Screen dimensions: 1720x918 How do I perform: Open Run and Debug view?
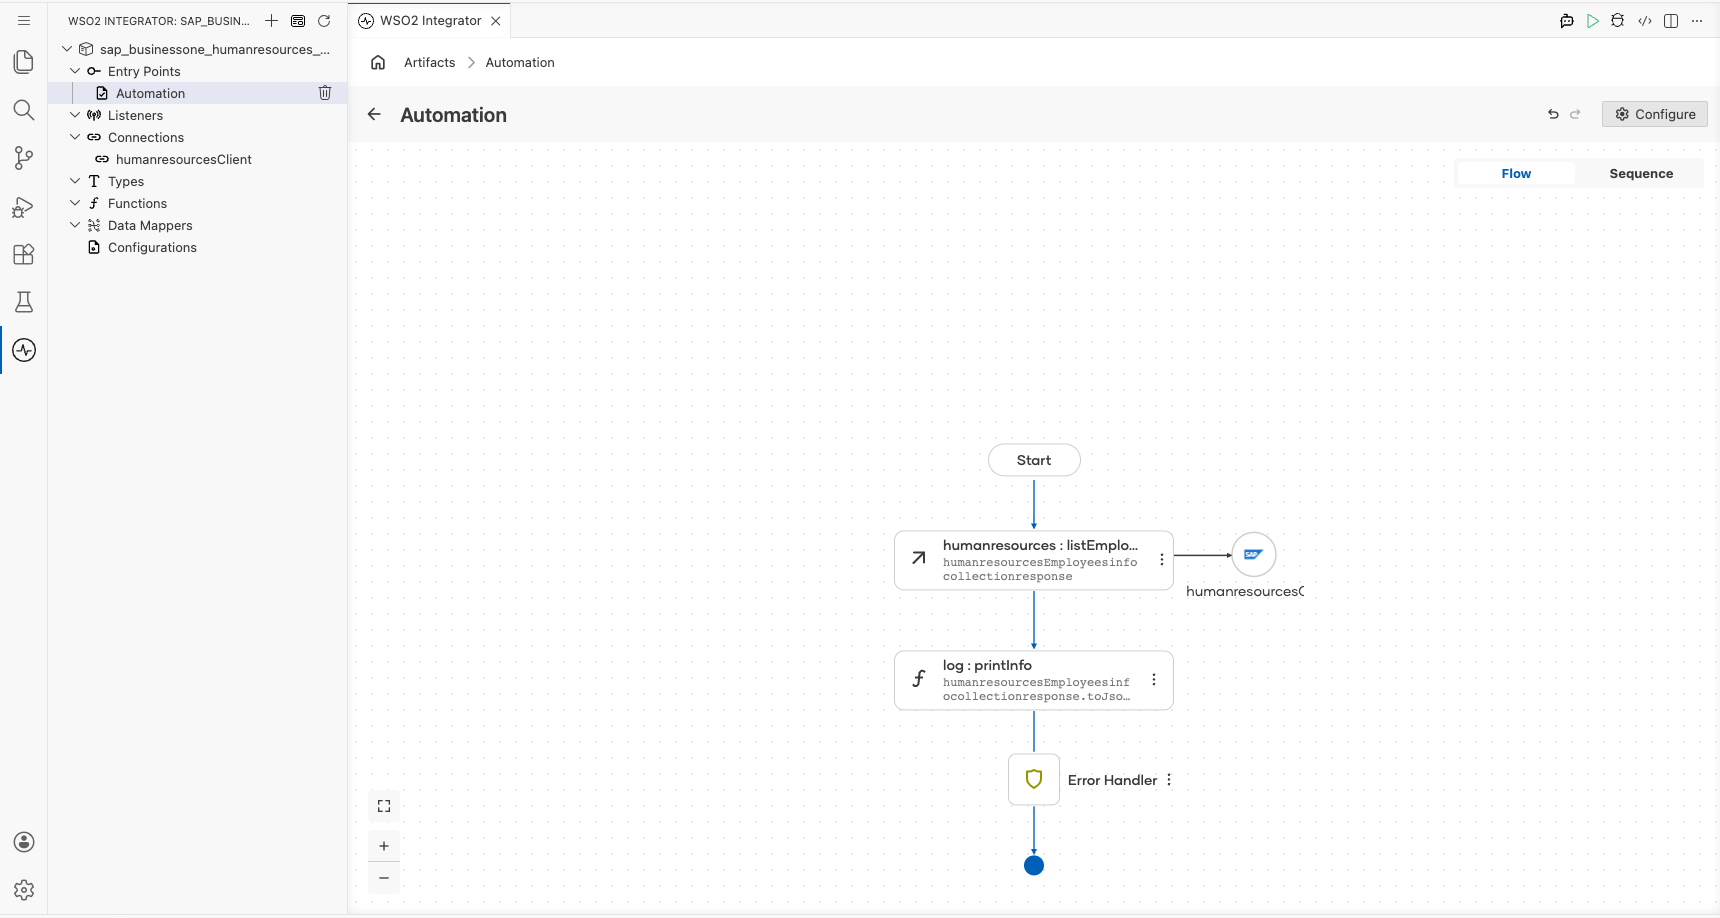pyautogui.click(x=24, y=206)
